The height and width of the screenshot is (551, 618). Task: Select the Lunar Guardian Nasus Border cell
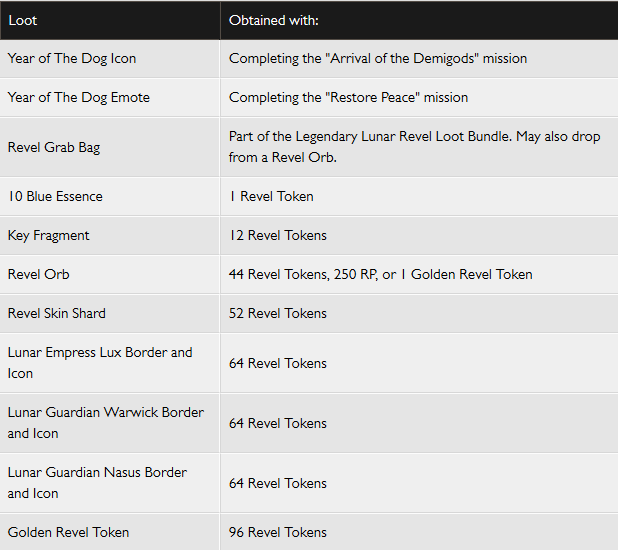pyautogui.click(x=97, y=483)
